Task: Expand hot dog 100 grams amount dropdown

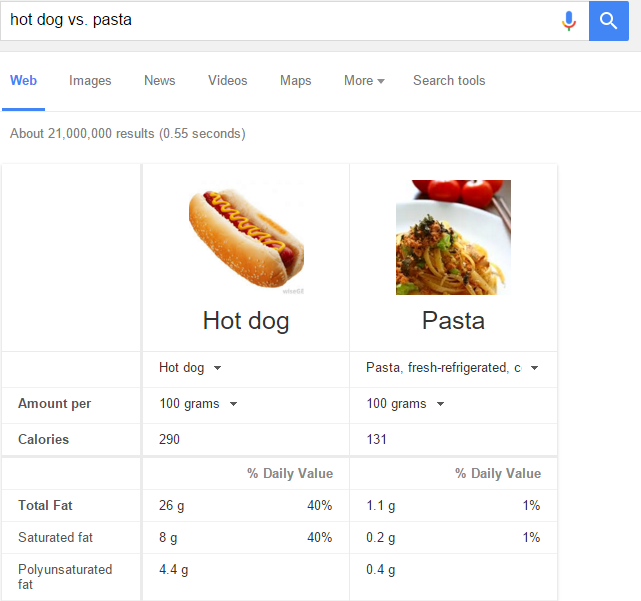Action: tap(198, 404)
